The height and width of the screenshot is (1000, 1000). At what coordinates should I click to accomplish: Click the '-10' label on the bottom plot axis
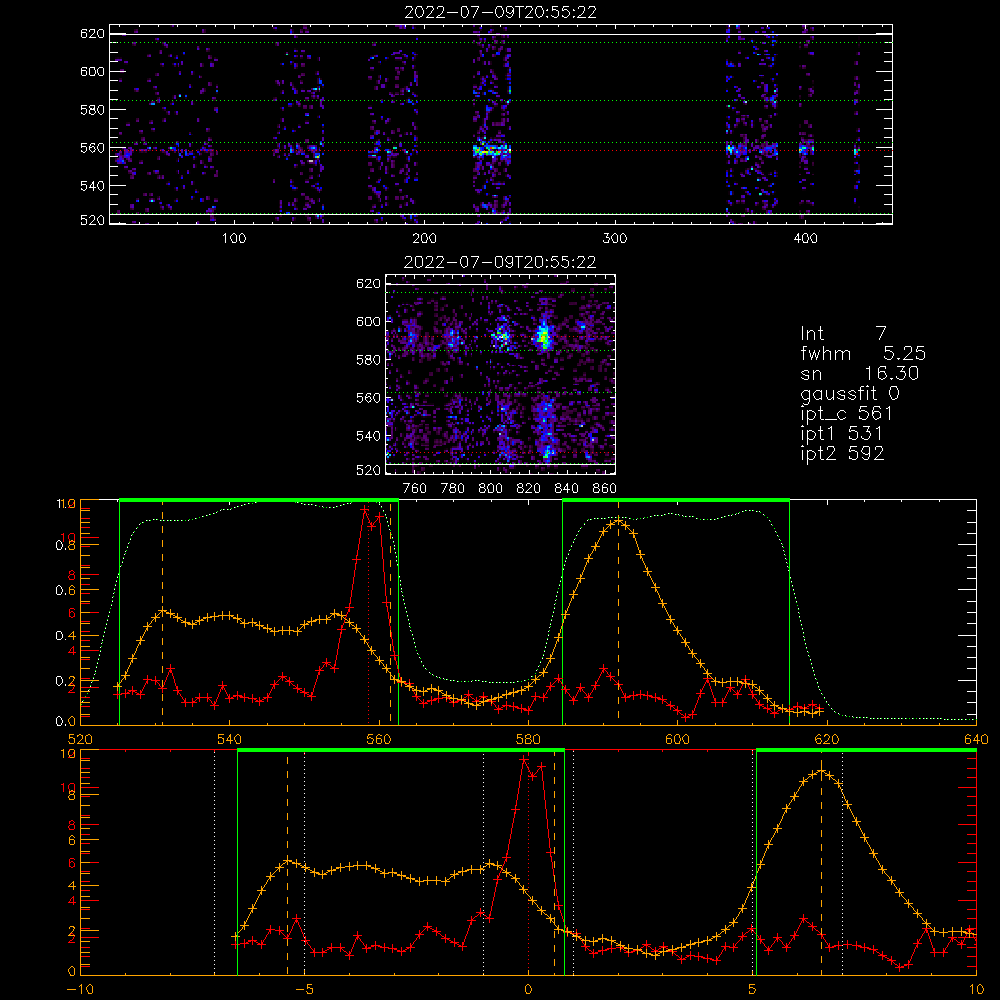coord(80,990)
